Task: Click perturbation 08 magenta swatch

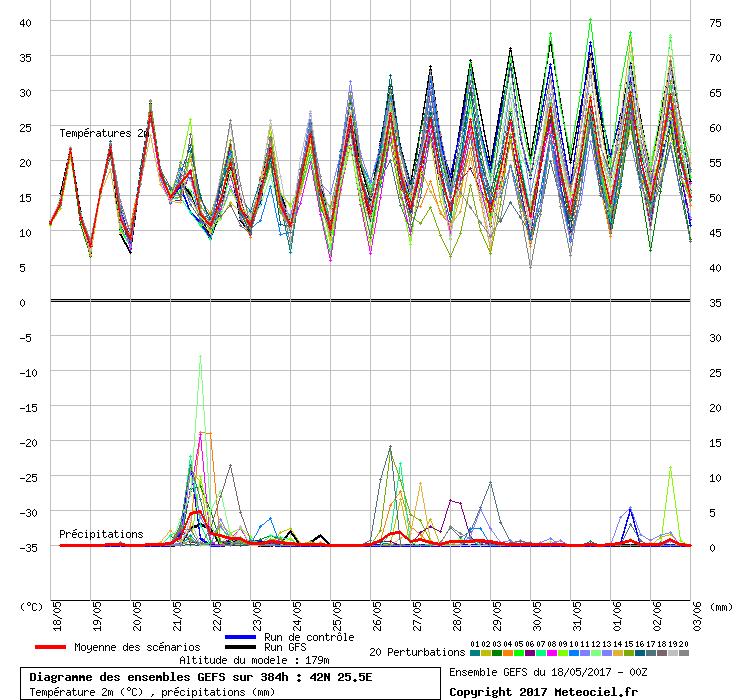Action: [552, 653]
